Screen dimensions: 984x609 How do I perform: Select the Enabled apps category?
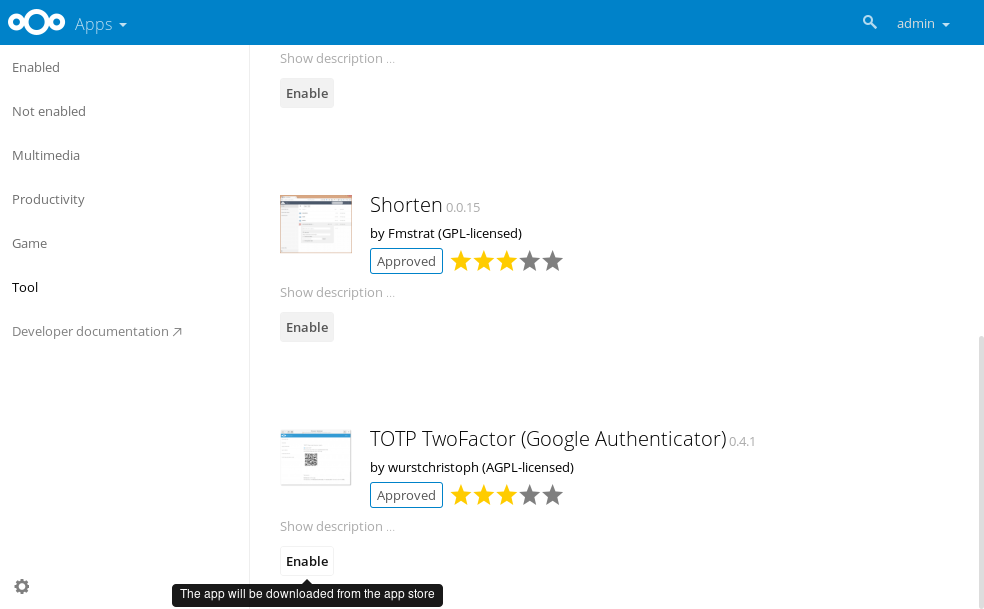tap(36, 68)
